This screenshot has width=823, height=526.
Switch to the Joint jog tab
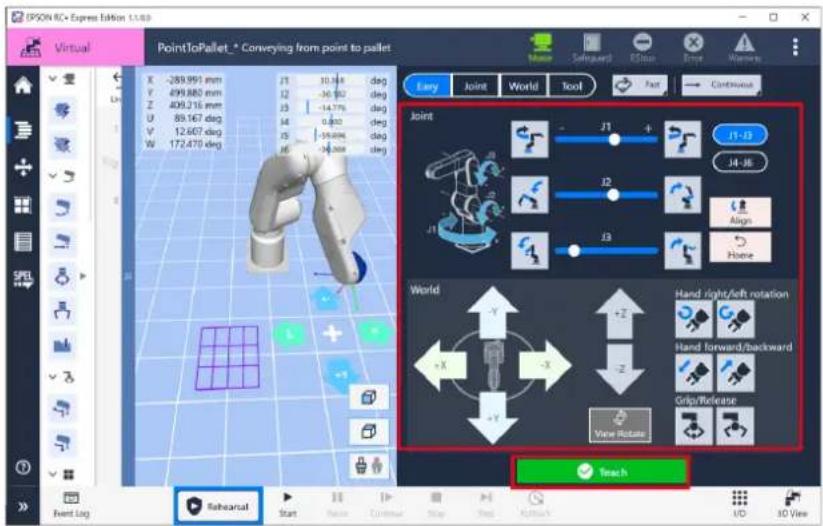click(x=476, y=86)
